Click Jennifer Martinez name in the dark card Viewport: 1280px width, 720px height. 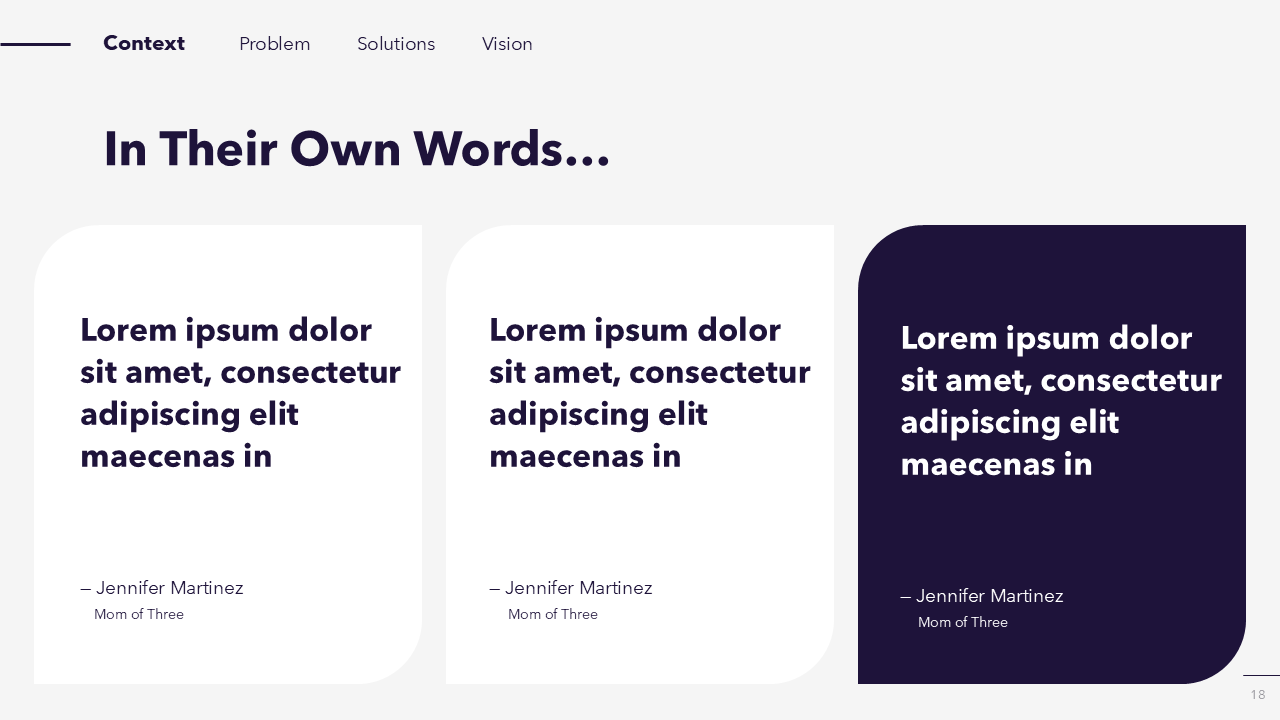click(982, 596)
